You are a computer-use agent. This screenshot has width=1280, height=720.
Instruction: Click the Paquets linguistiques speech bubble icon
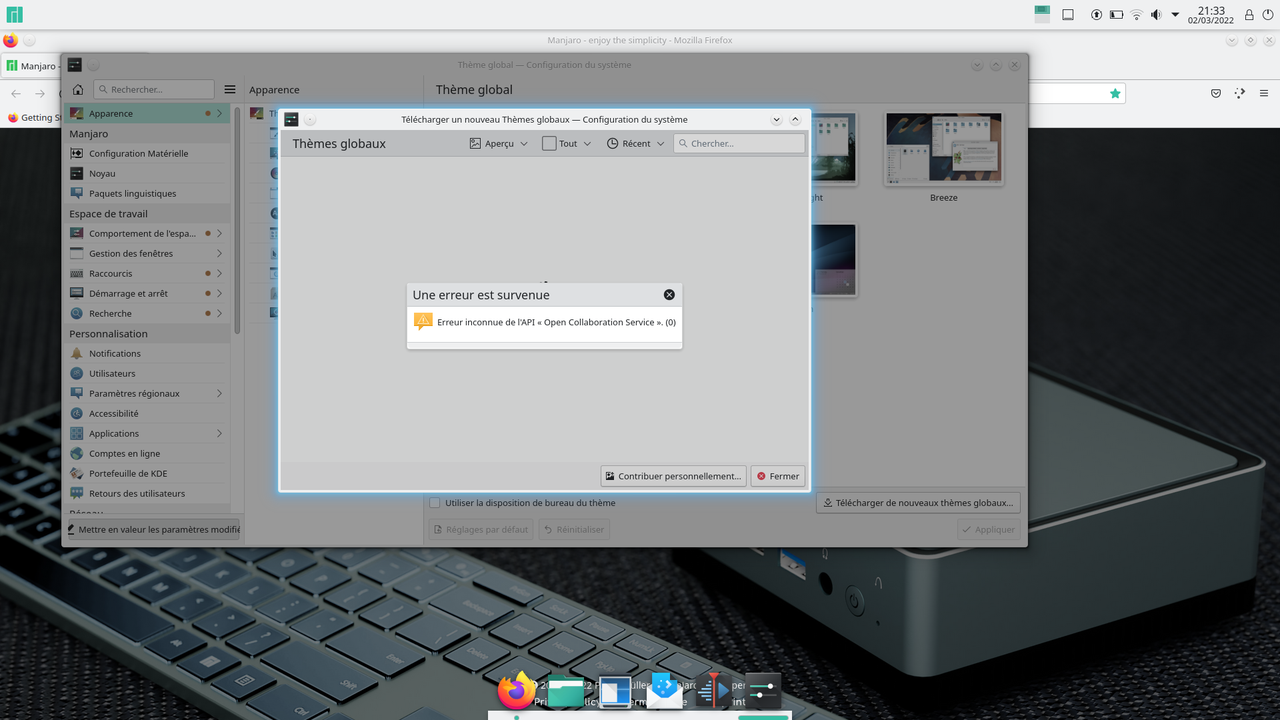coord(77,193)
